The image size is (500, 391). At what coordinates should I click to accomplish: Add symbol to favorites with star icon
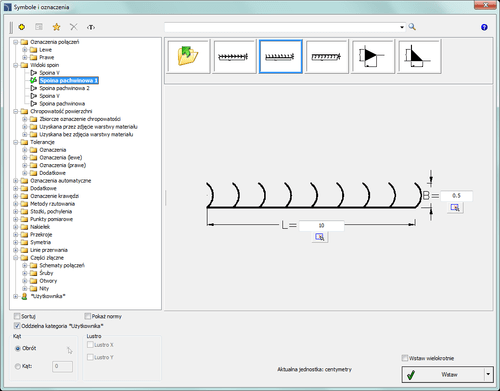tap(56, 27)
